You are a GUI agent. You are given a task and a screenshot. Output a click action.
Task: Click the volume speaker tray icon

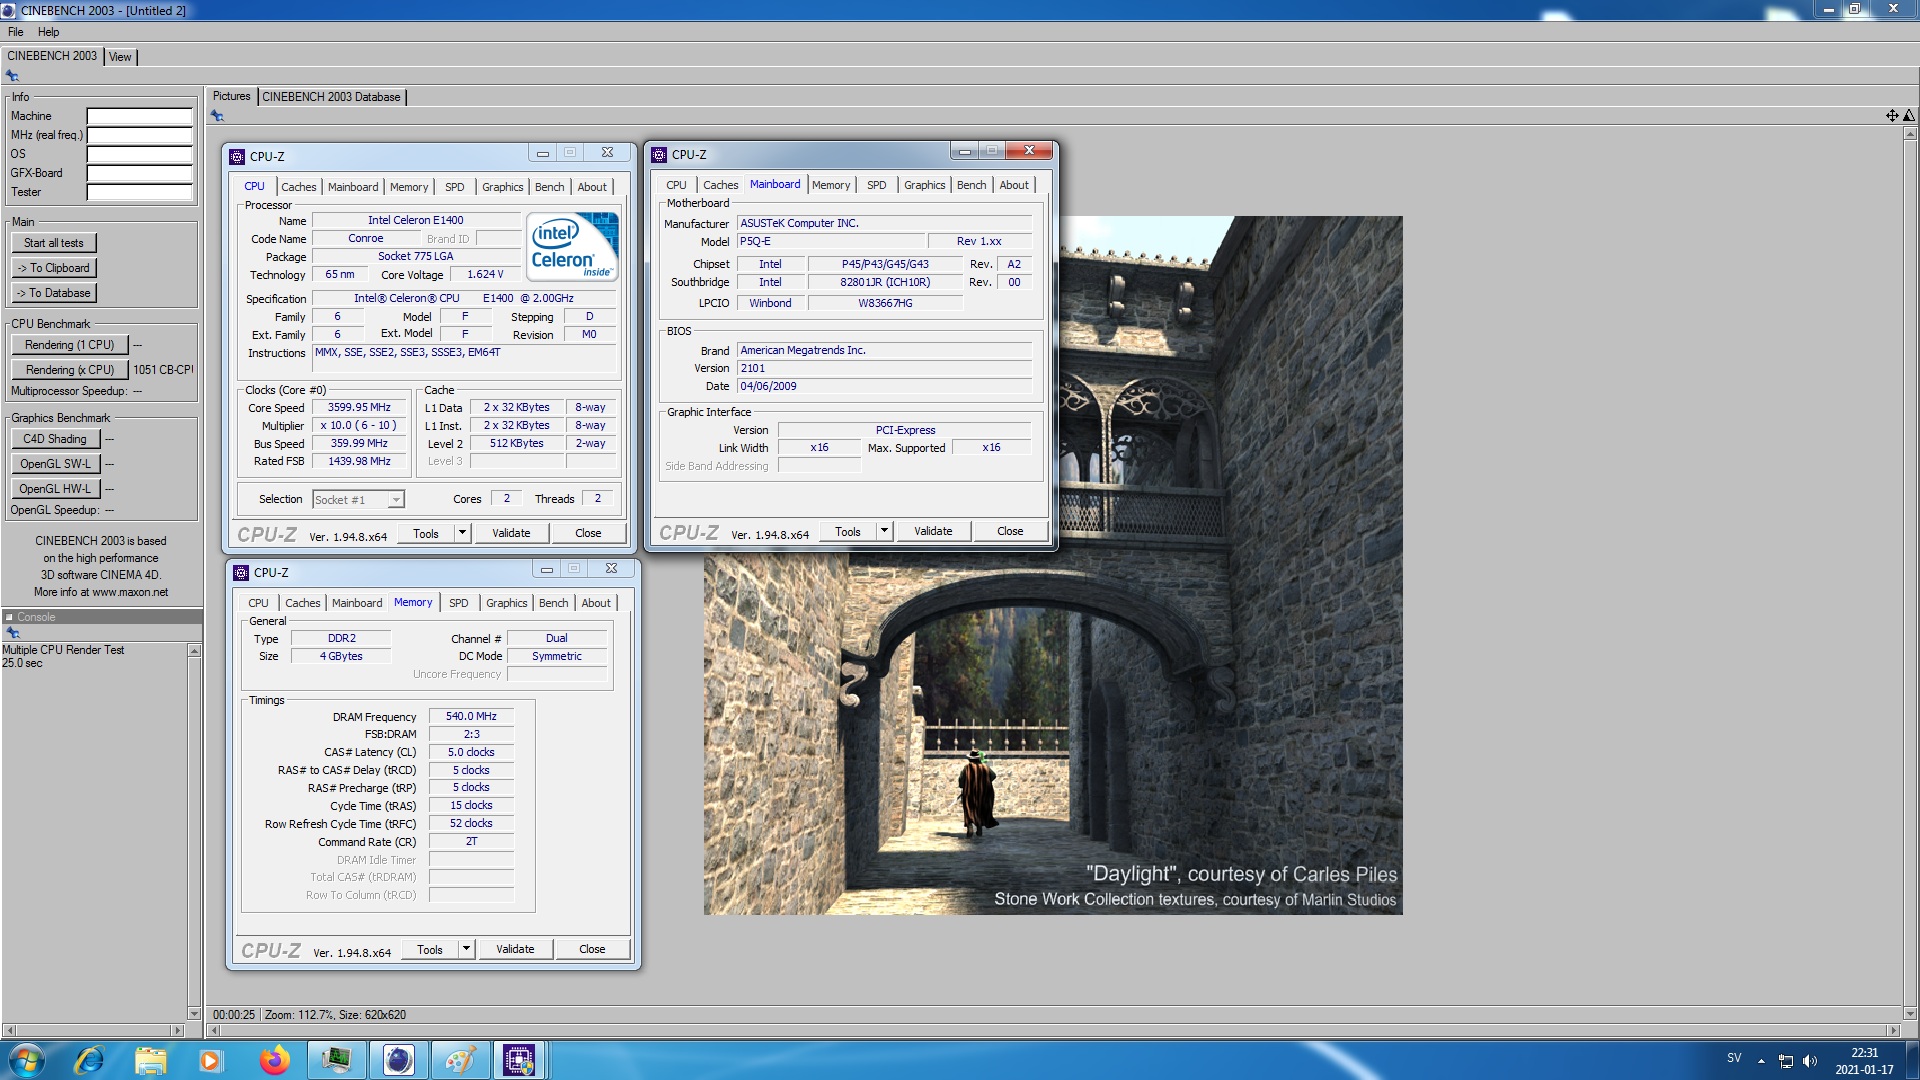(1809, 1061)
